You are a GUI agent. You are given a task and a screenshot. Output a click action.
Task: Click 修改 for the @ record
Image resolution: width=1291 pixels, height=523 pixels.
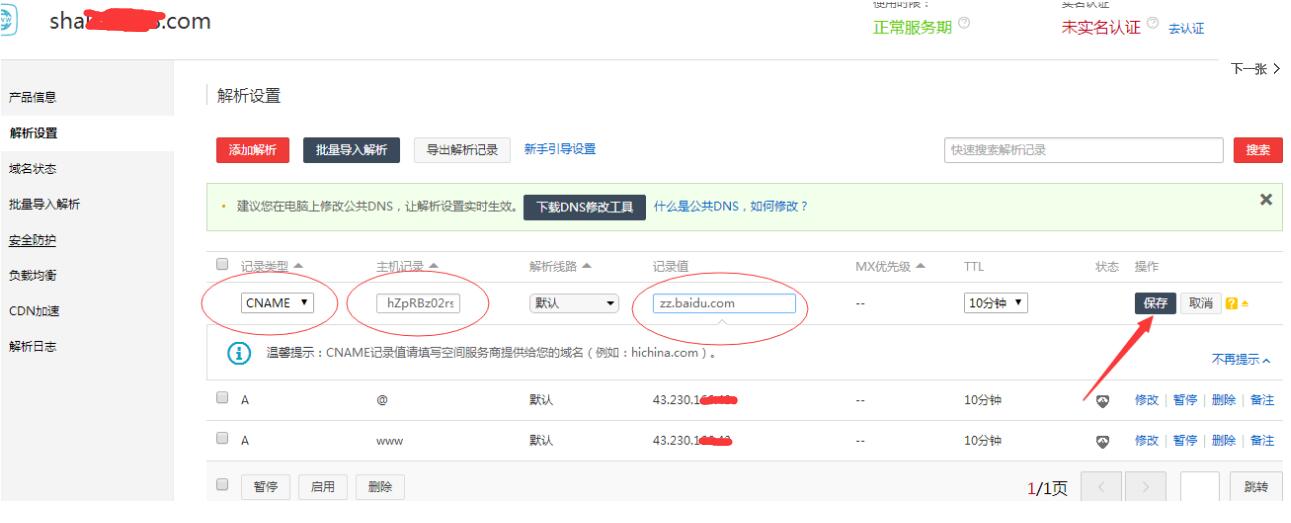1146,400
